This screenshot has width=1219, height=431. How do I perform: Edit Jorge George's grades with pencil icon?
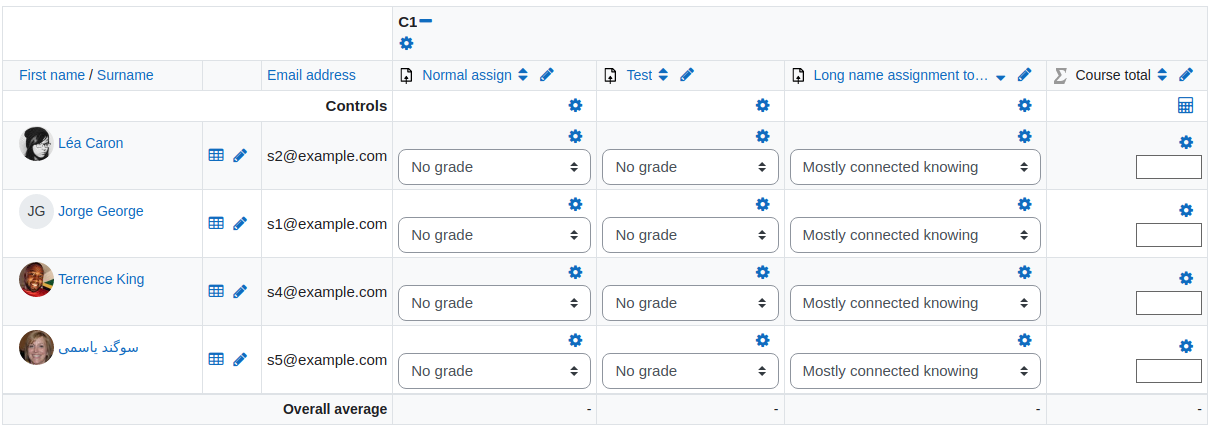coord(240,223)
